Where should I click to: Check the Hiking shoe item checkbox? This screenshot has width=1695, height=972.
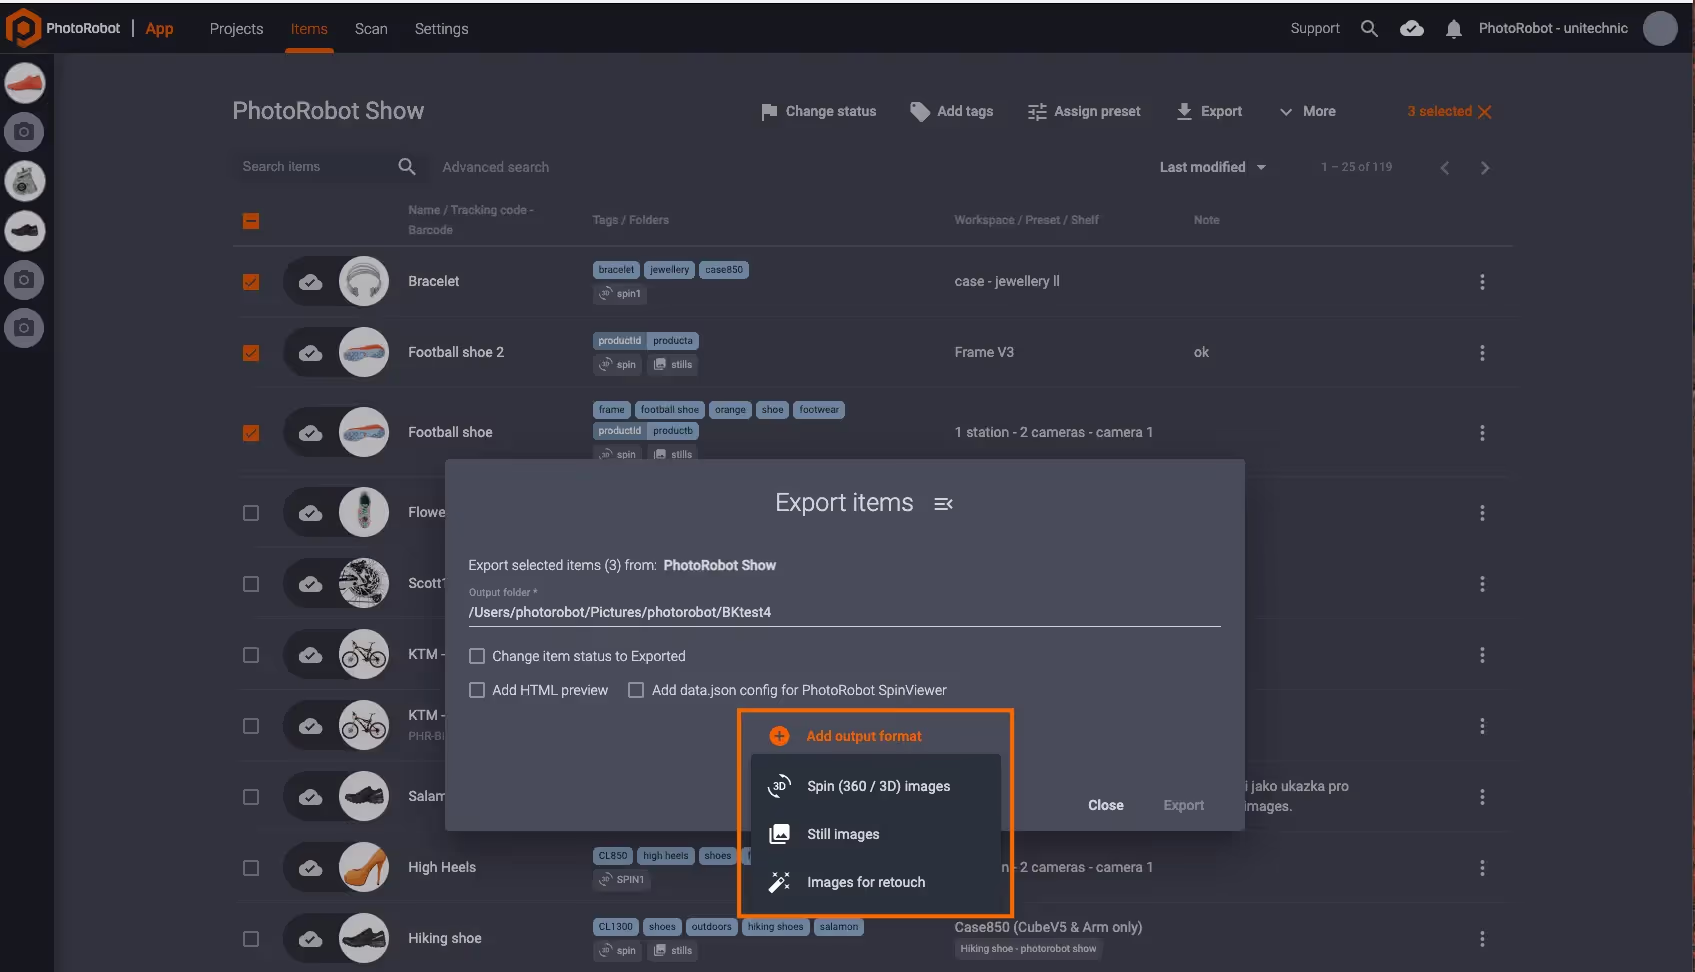(251, 939)
